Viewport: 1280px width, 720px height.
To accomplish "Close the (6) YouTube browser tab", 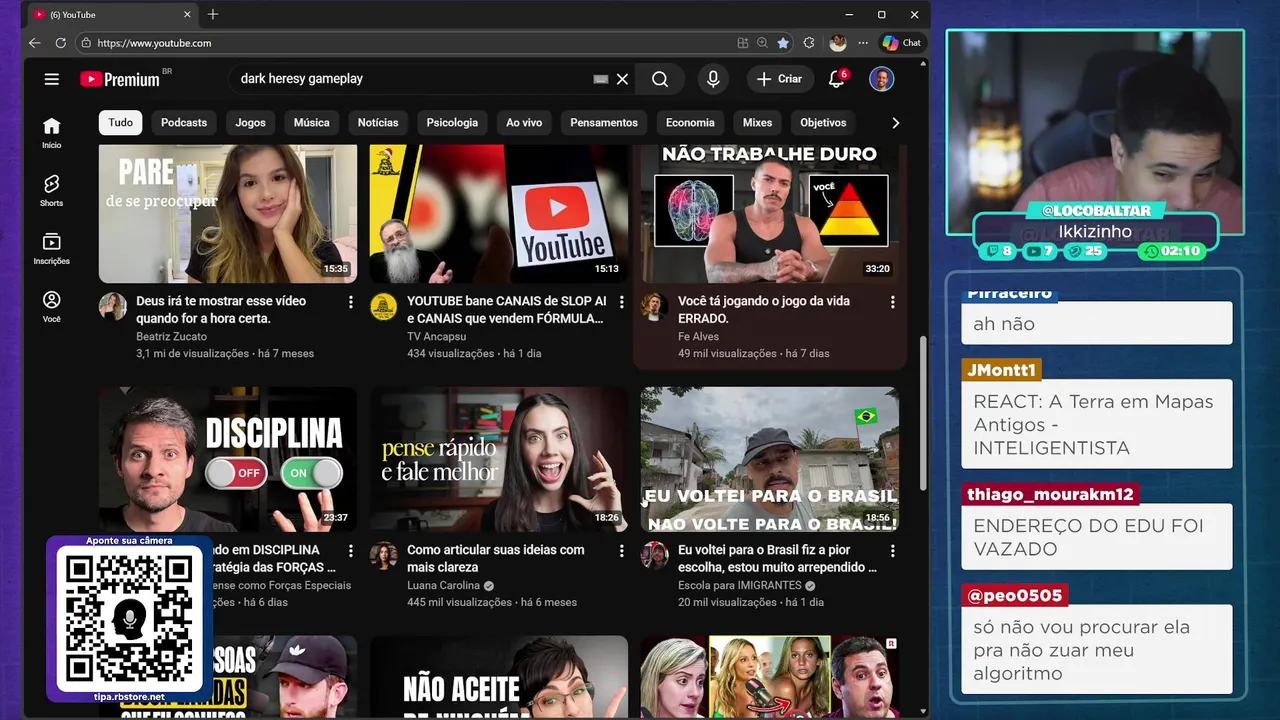I will 186,14.
